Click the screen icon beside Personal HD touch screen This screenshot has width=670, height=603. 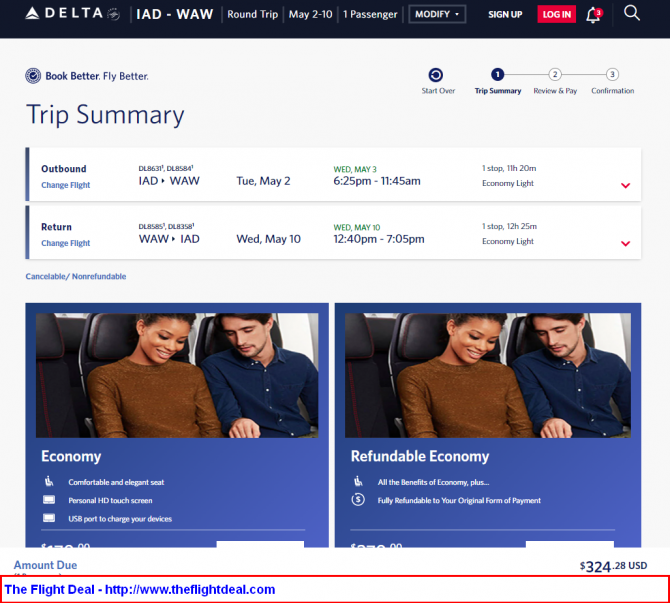pos(49,500)
